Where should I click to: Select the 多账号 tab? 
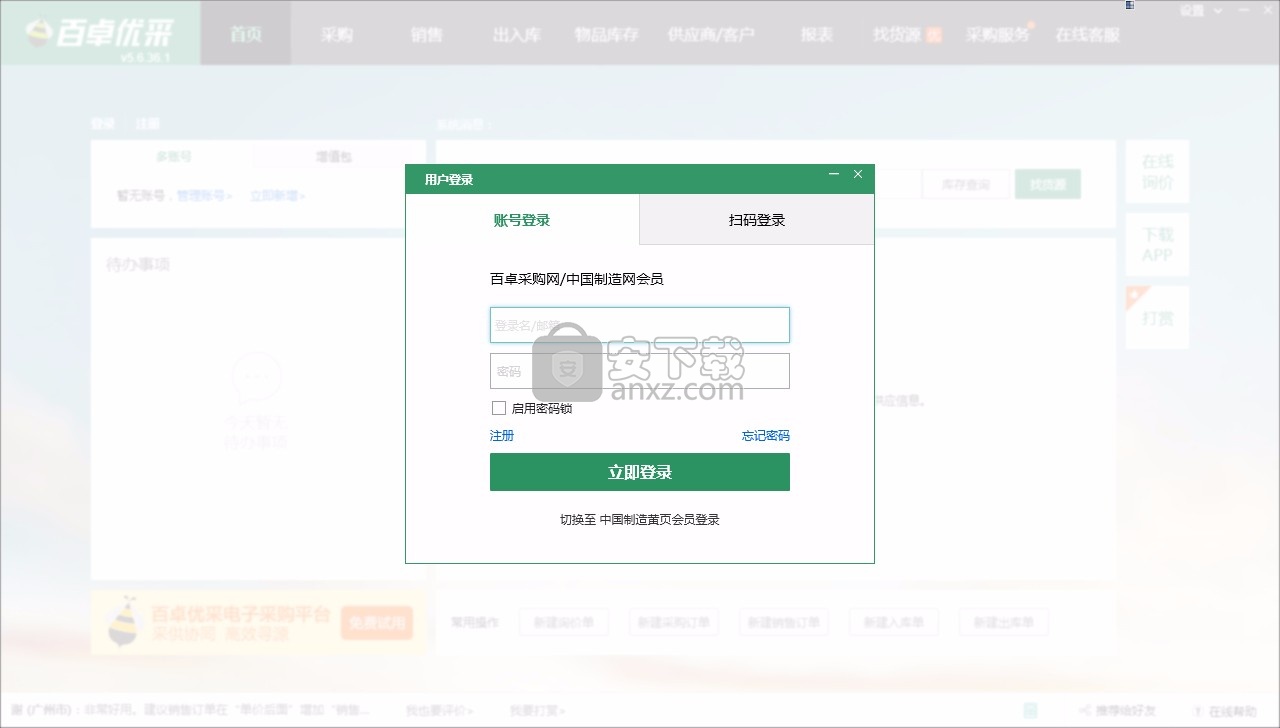(173, 157)
